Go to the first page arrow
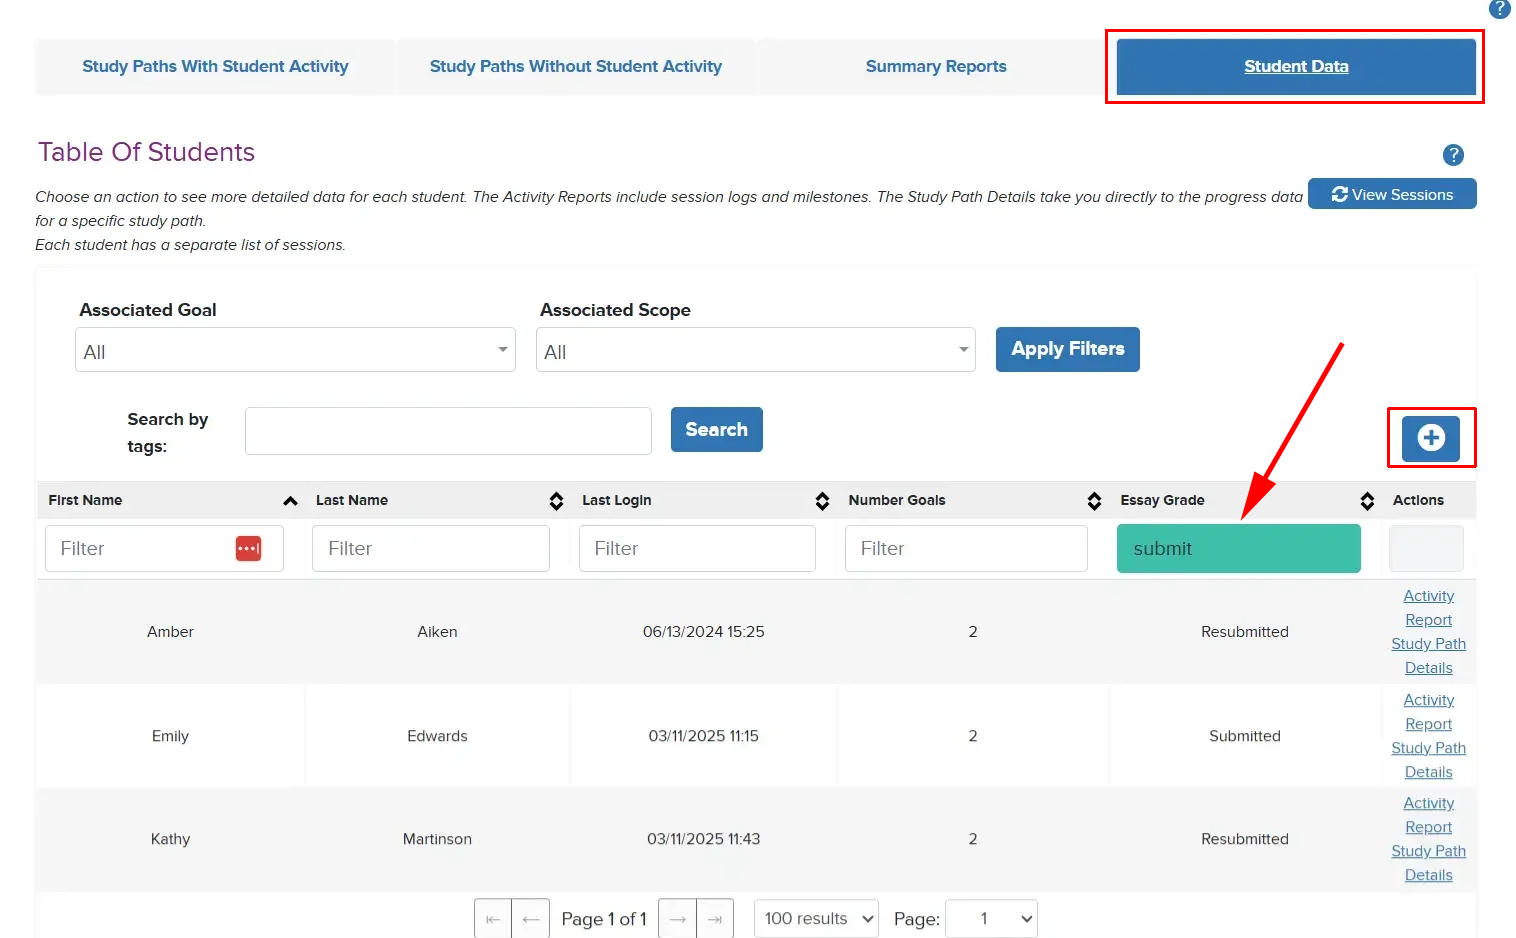1516x938 pixels. tap(493, 919)
